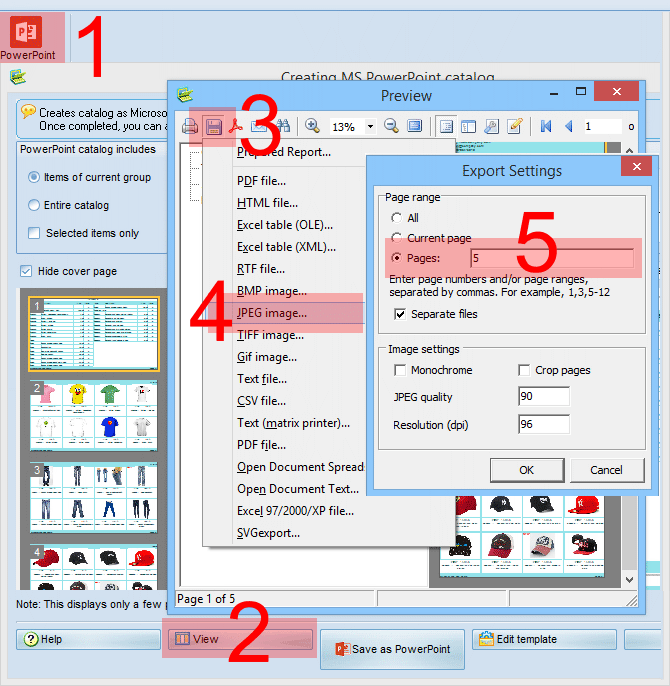The height and width of the screenshot is (686, 670).
Task: Open Page Settings wrench icon
Action: 491,126
